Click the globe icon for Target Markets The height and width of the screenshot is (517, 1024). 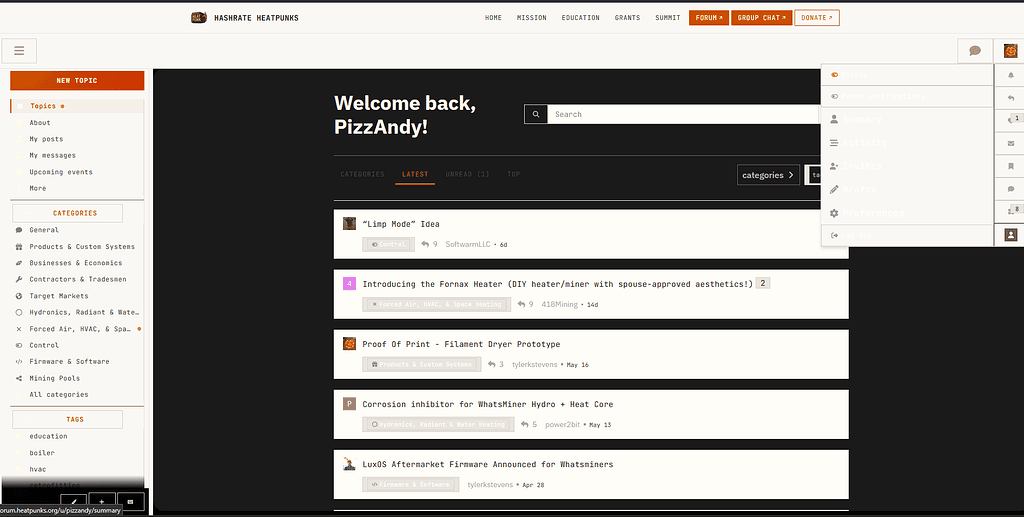(19, 296)
